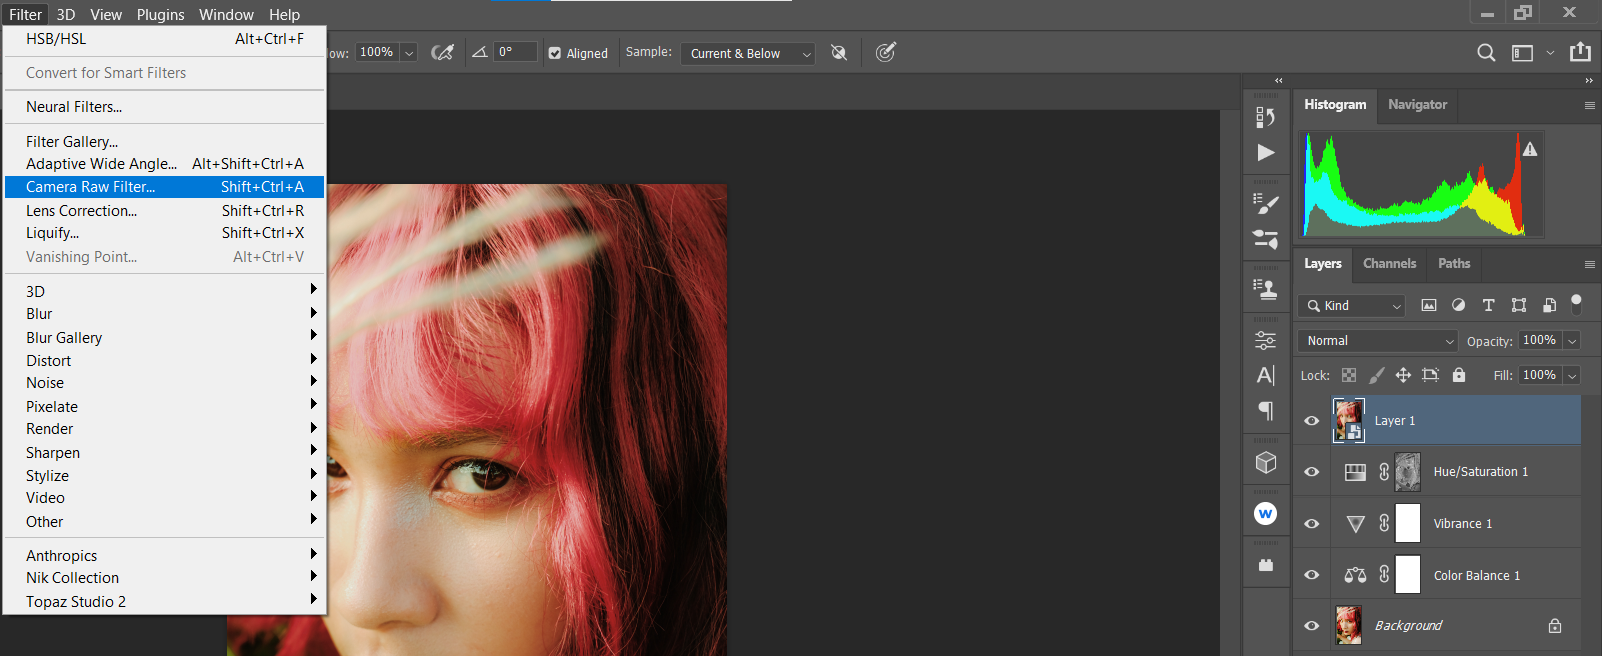Open the workspace layout switcher icon
1602x656 pixels.
pyautogui.click(x=1522, y=53)
